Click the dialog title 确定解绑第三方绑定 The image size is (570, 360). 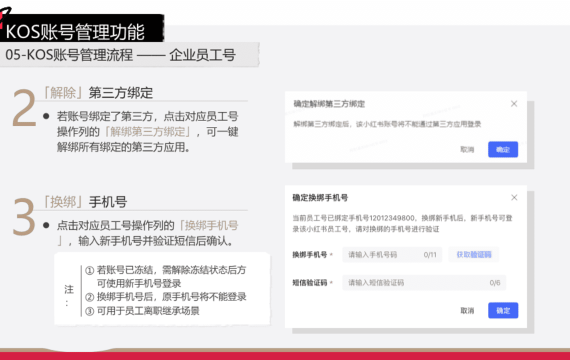coord(329,104)
